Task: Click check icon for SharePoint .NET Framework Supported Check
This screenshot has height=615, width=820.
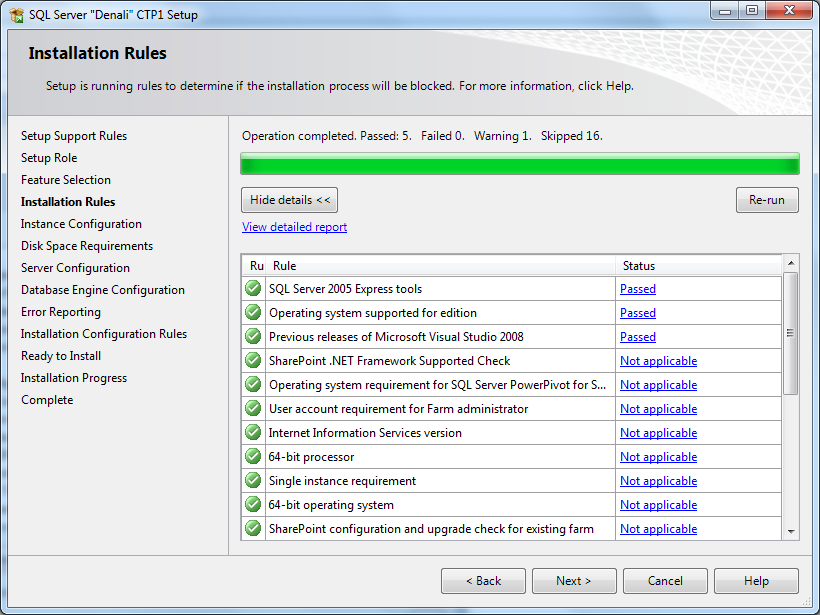Action: (x=253, y=361)
